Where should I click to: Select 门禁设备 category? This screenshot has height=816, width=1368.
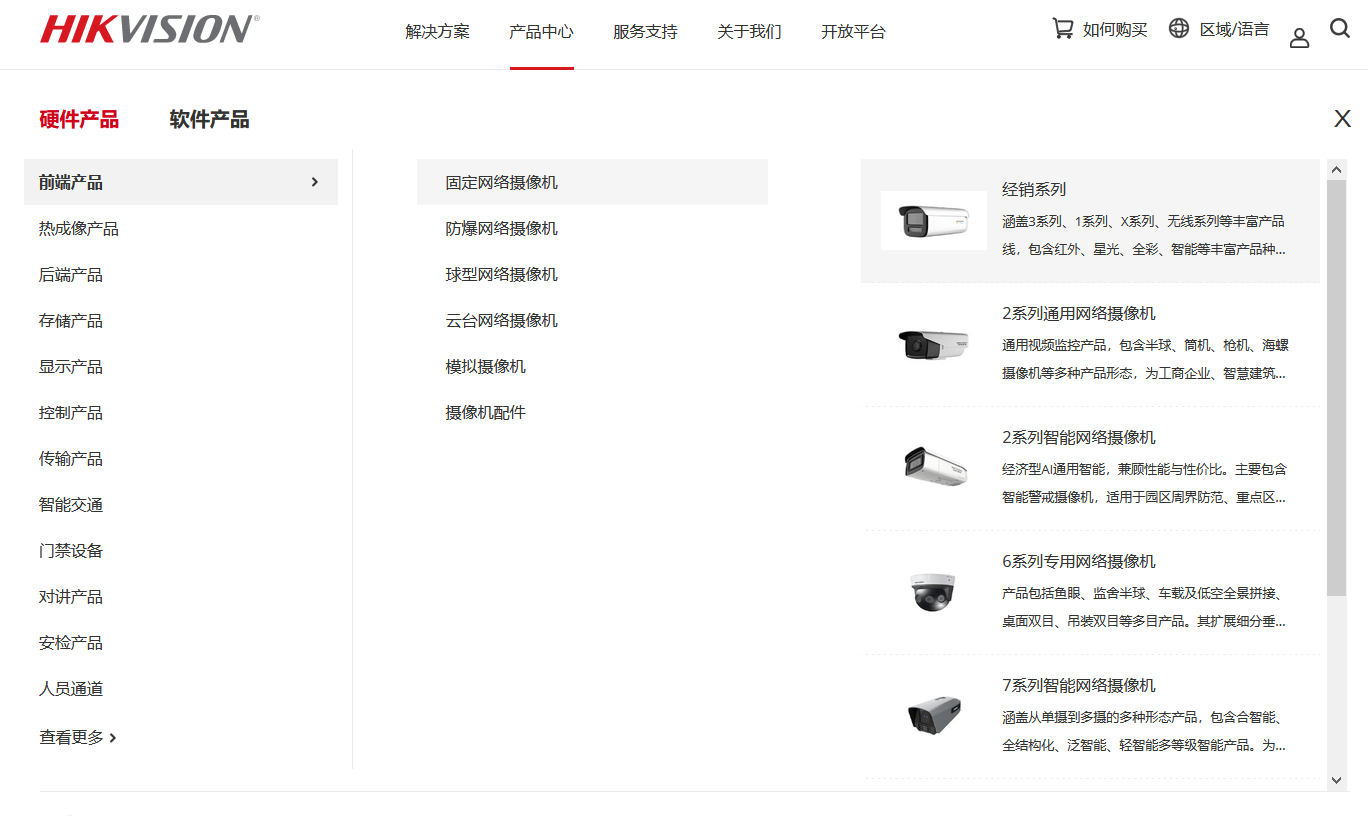point(71,551)
